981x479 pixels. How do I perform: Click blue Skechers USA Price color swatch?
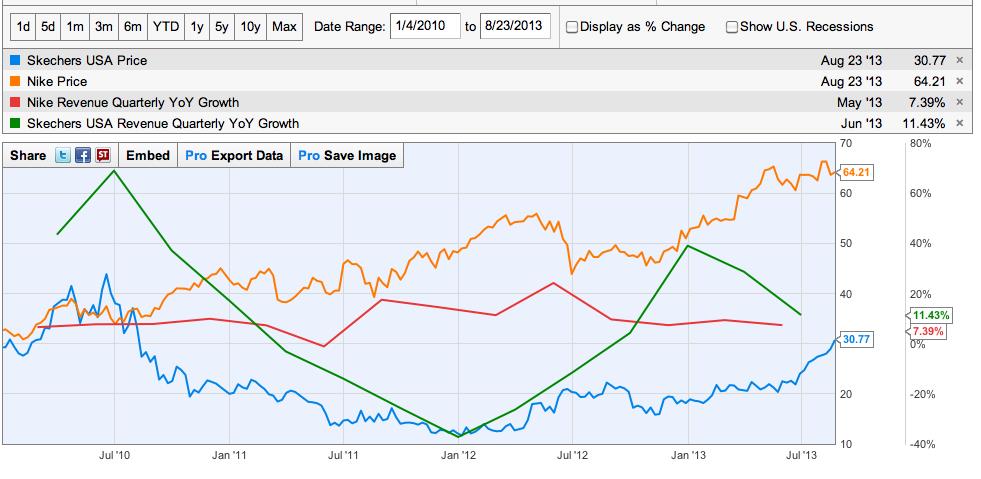click(x=16, y=61)
